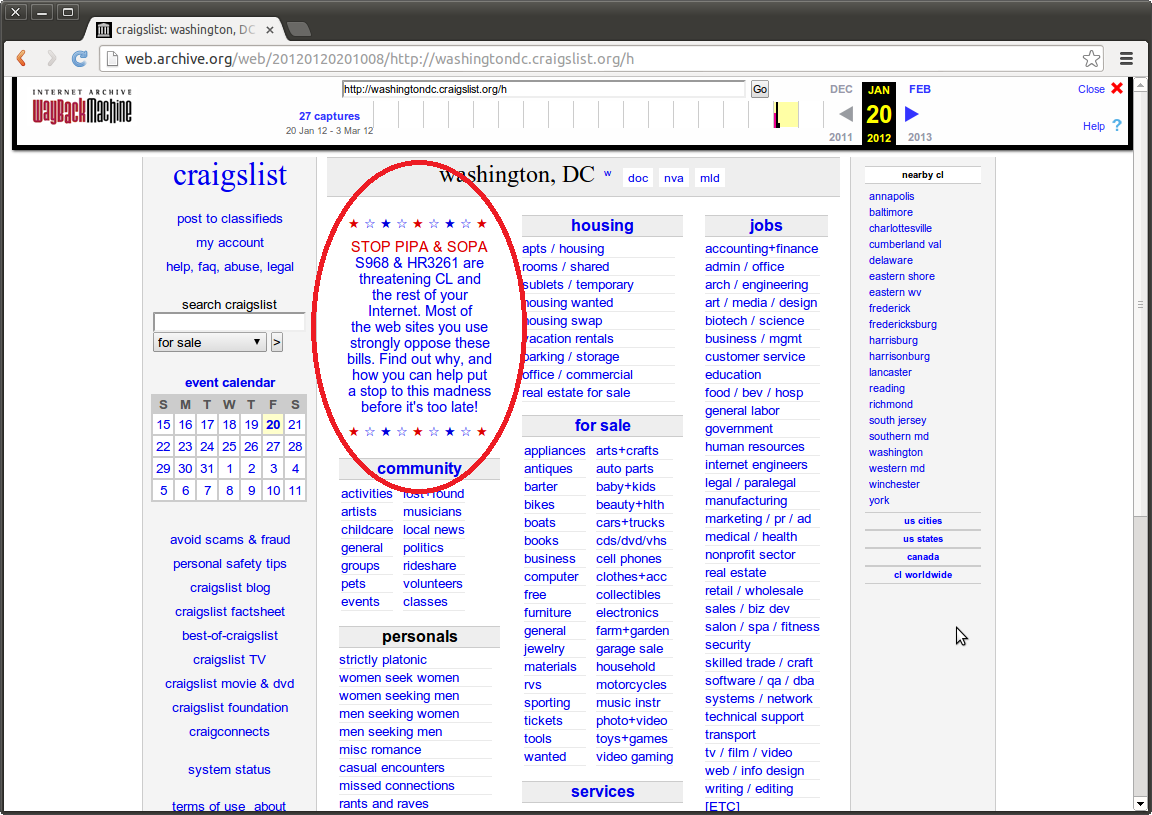This screenshot has width=1152, height=815.
Task: Open the housing section heading
Action: click(602, 226)
